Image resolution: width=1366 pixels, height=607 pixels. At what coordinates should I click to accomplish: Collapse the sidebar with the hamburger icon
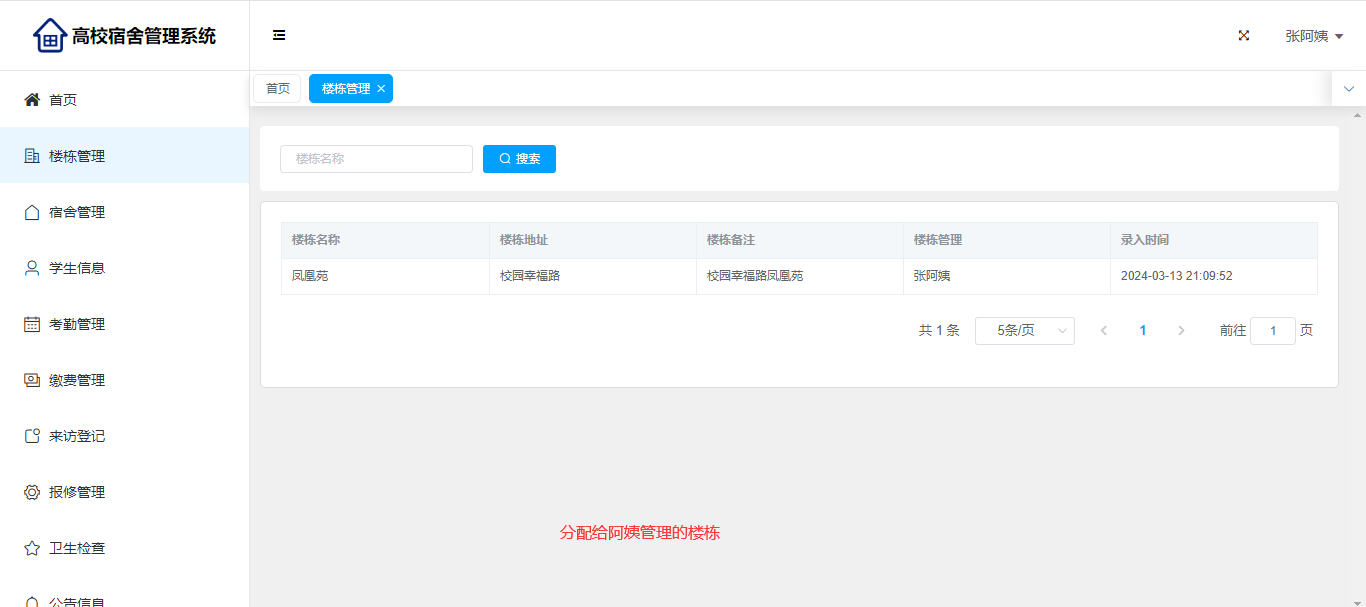pyautogui.click(x=279, y=36)
